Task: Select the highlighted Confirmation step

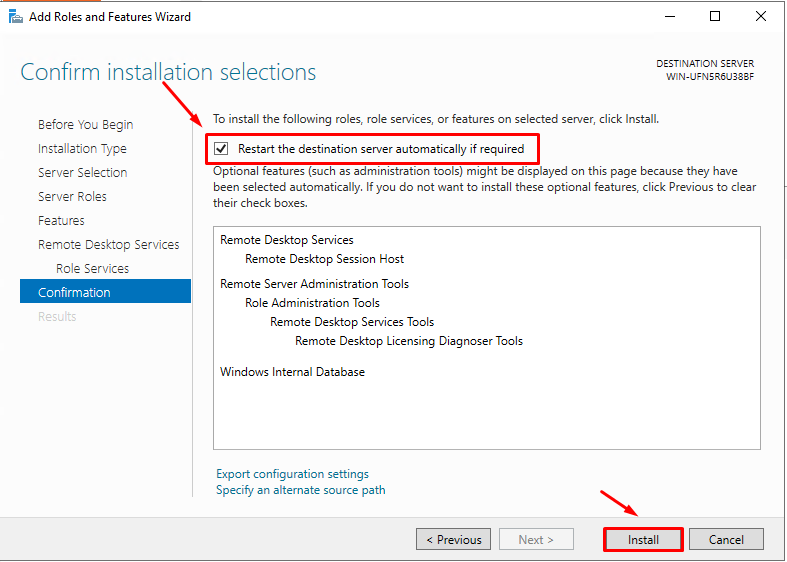Action: tap(74, 293)
